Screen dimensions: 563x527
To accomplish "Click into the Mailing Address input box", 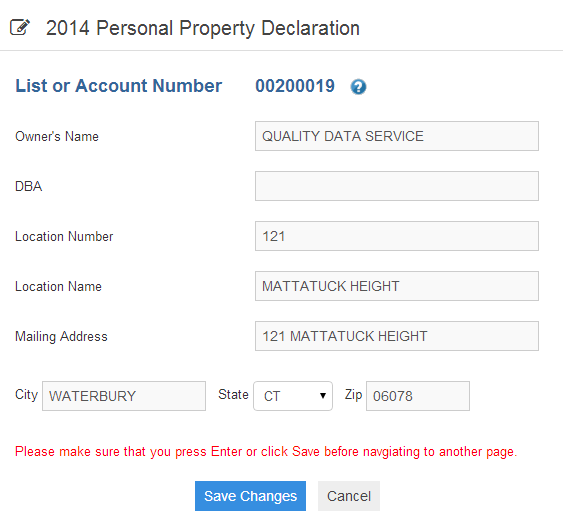I will (x=397, y=336).
